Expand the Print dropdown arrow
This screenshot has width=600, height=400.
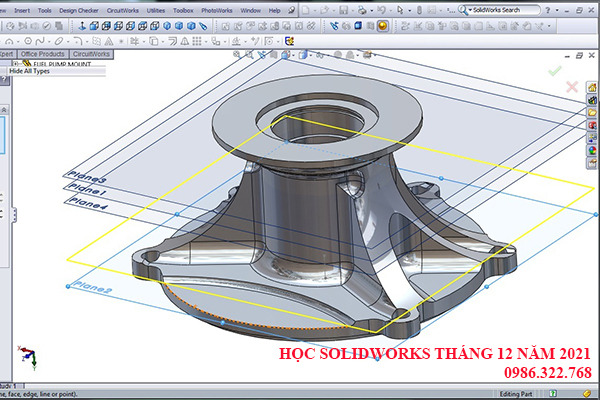coord(371,11)
